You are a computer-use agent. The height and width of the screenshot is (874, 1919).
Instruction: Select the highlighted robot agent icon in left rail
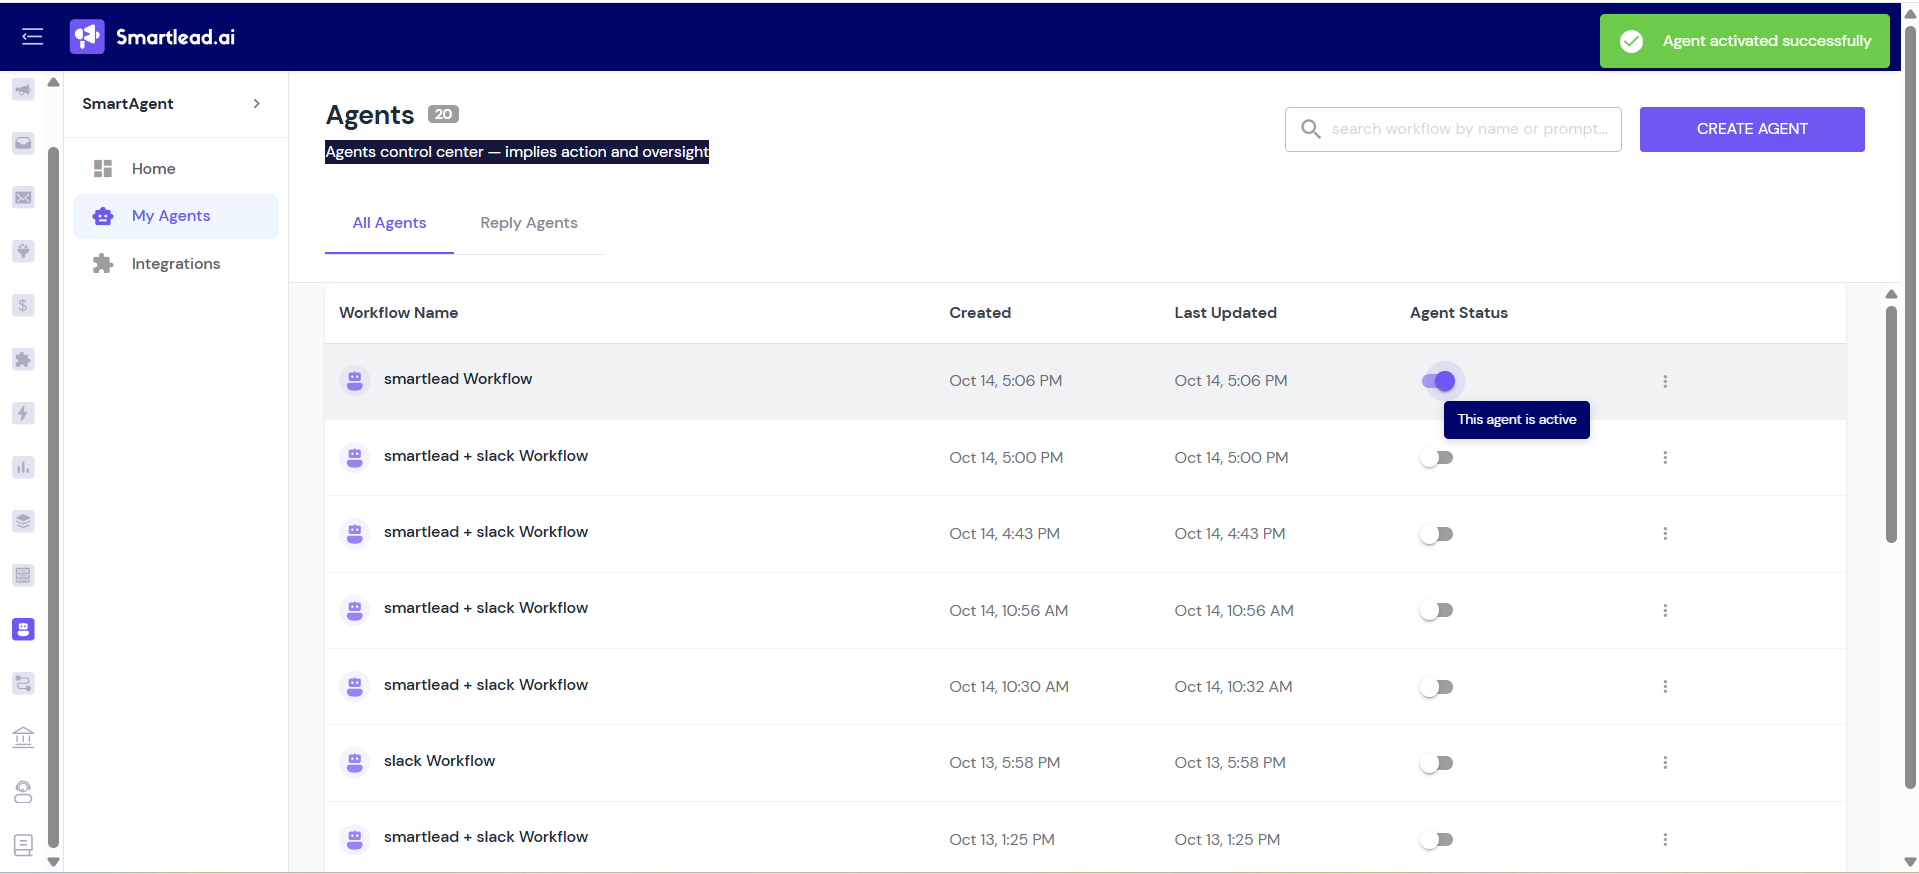tap(23, 629)
